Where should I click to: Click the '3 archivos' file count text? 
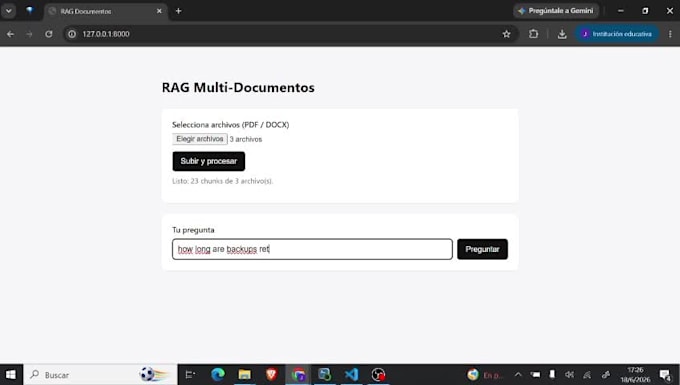(246, 139)
